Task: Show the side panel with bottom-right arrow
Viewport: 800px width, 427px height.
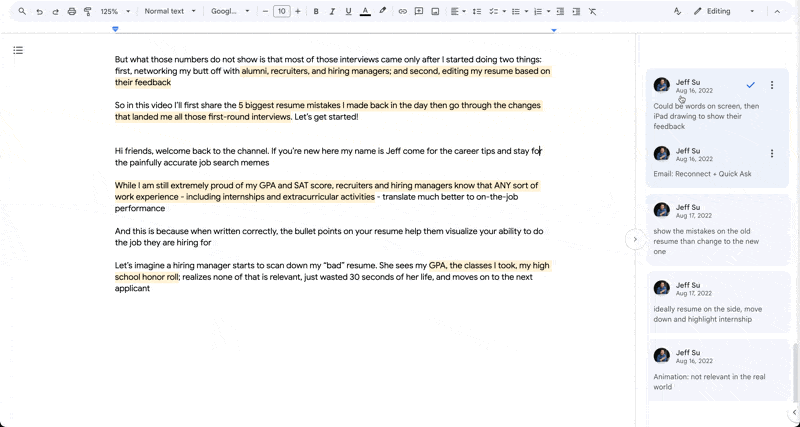Action: coord(794,412)
